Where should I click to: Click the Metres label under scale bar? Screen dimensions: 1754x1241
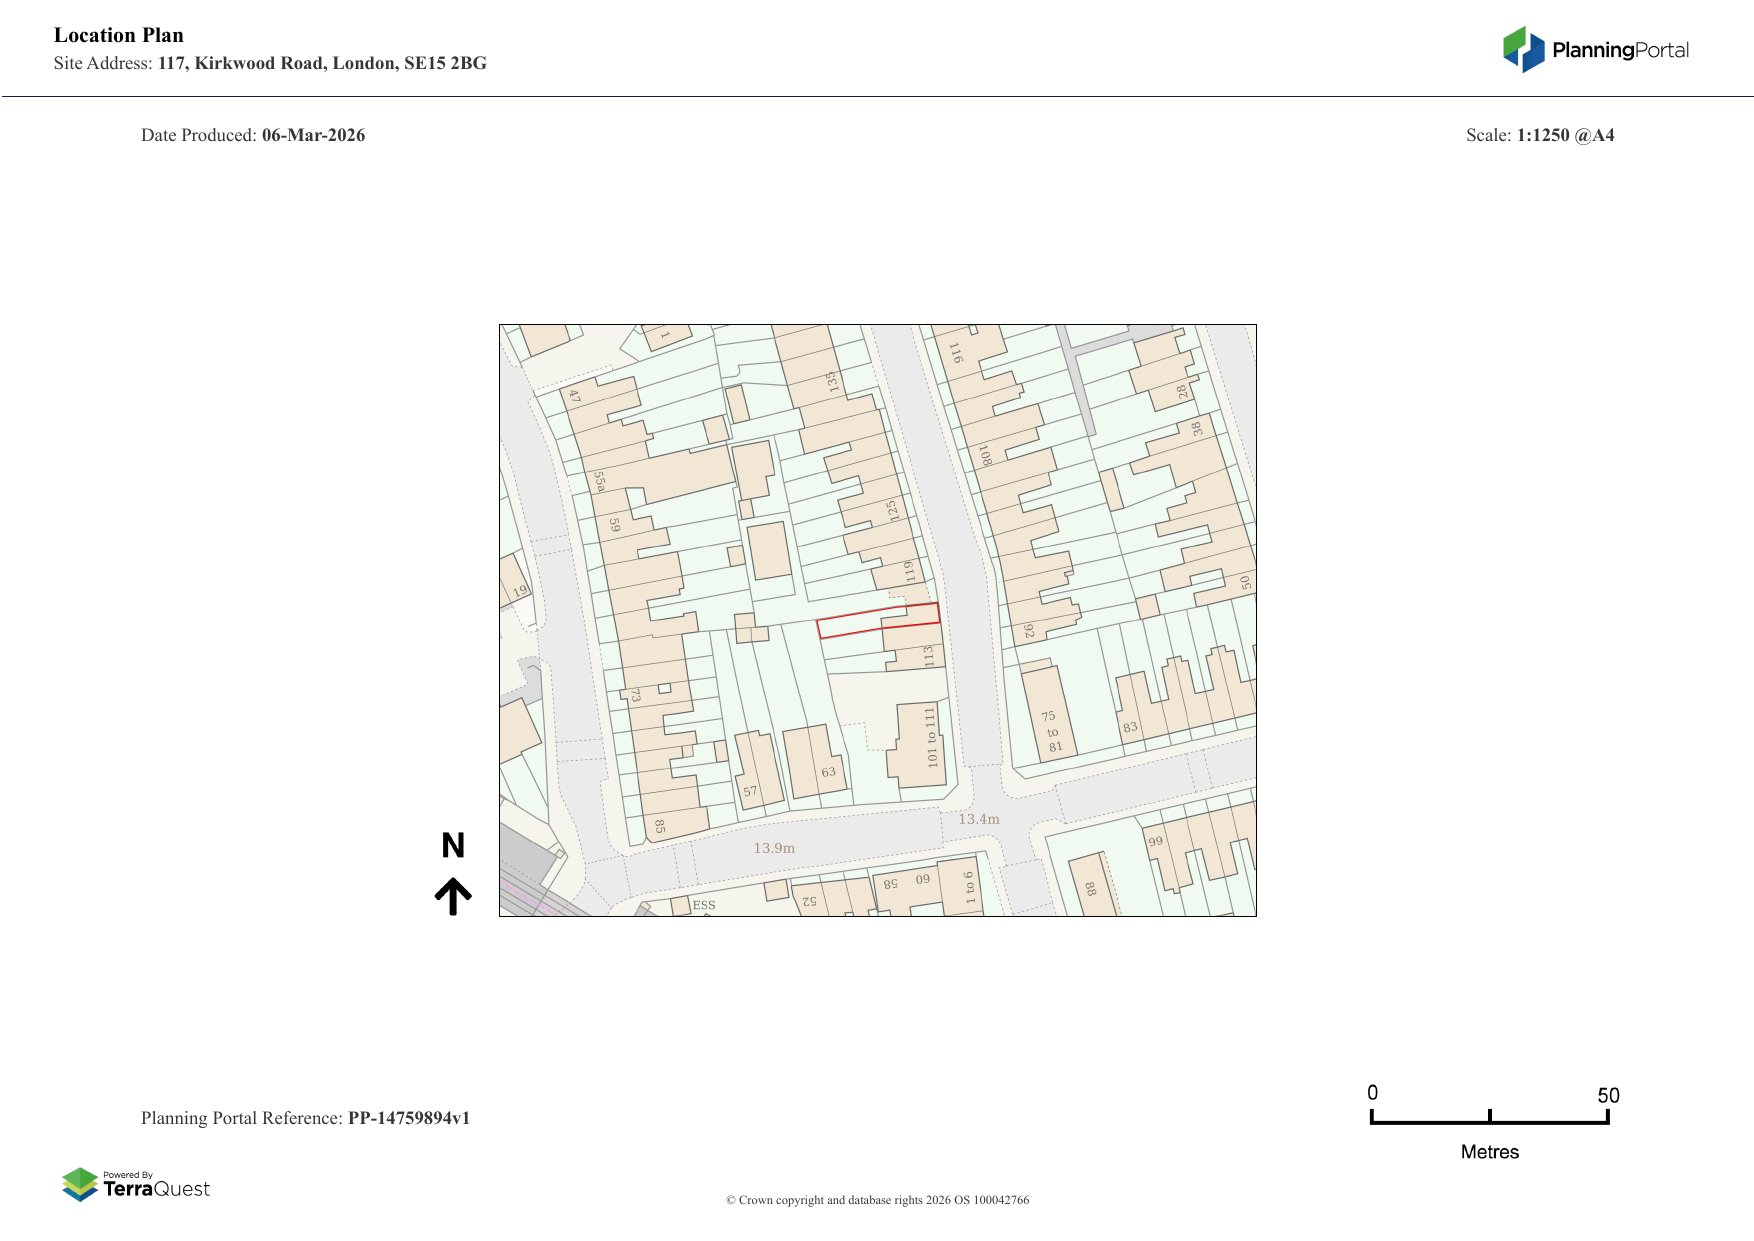tap(1489, 1152)
